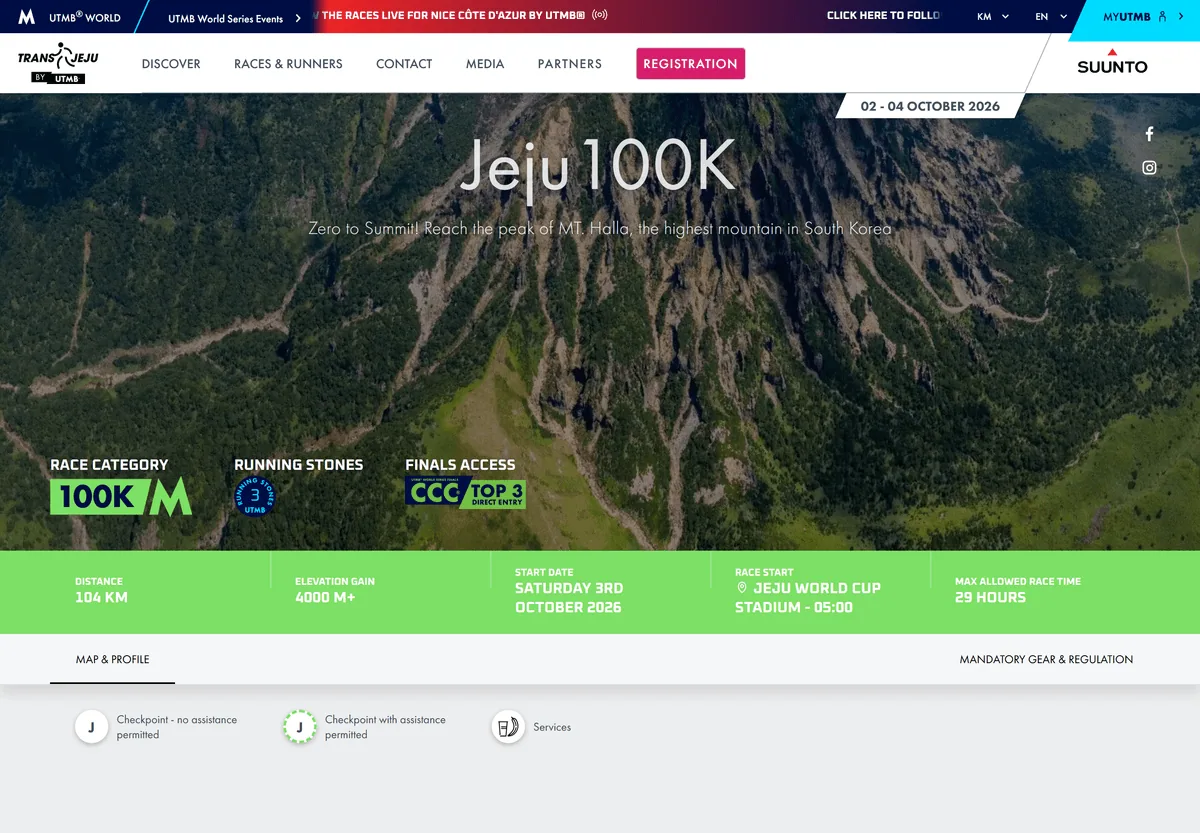The width and height of the screenshot is (1200, 833).
Task: Click the 'Click here to follow' banner text
Action: click(883, 16)
